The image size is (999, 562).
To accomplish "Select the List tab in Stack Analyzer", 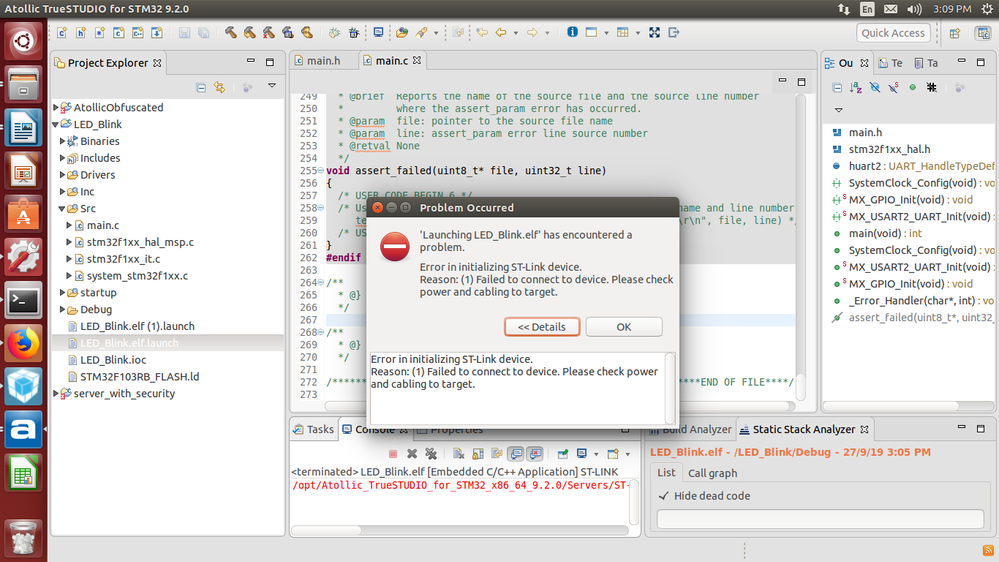I will tap(666, 473).
